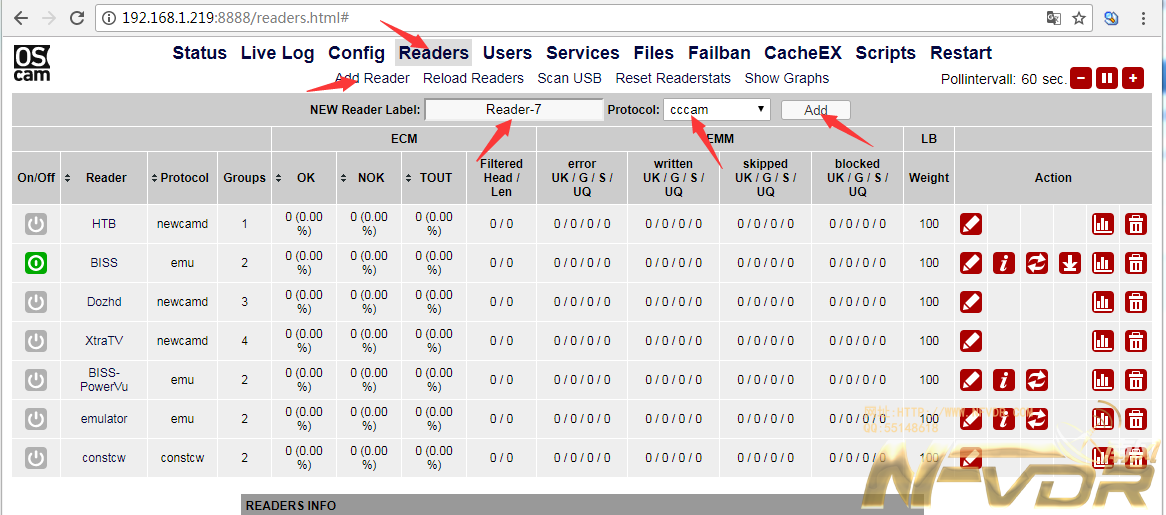Turn off the BISS reader
This screenshot has height=515, width=1166.
(x=36, y=263)
